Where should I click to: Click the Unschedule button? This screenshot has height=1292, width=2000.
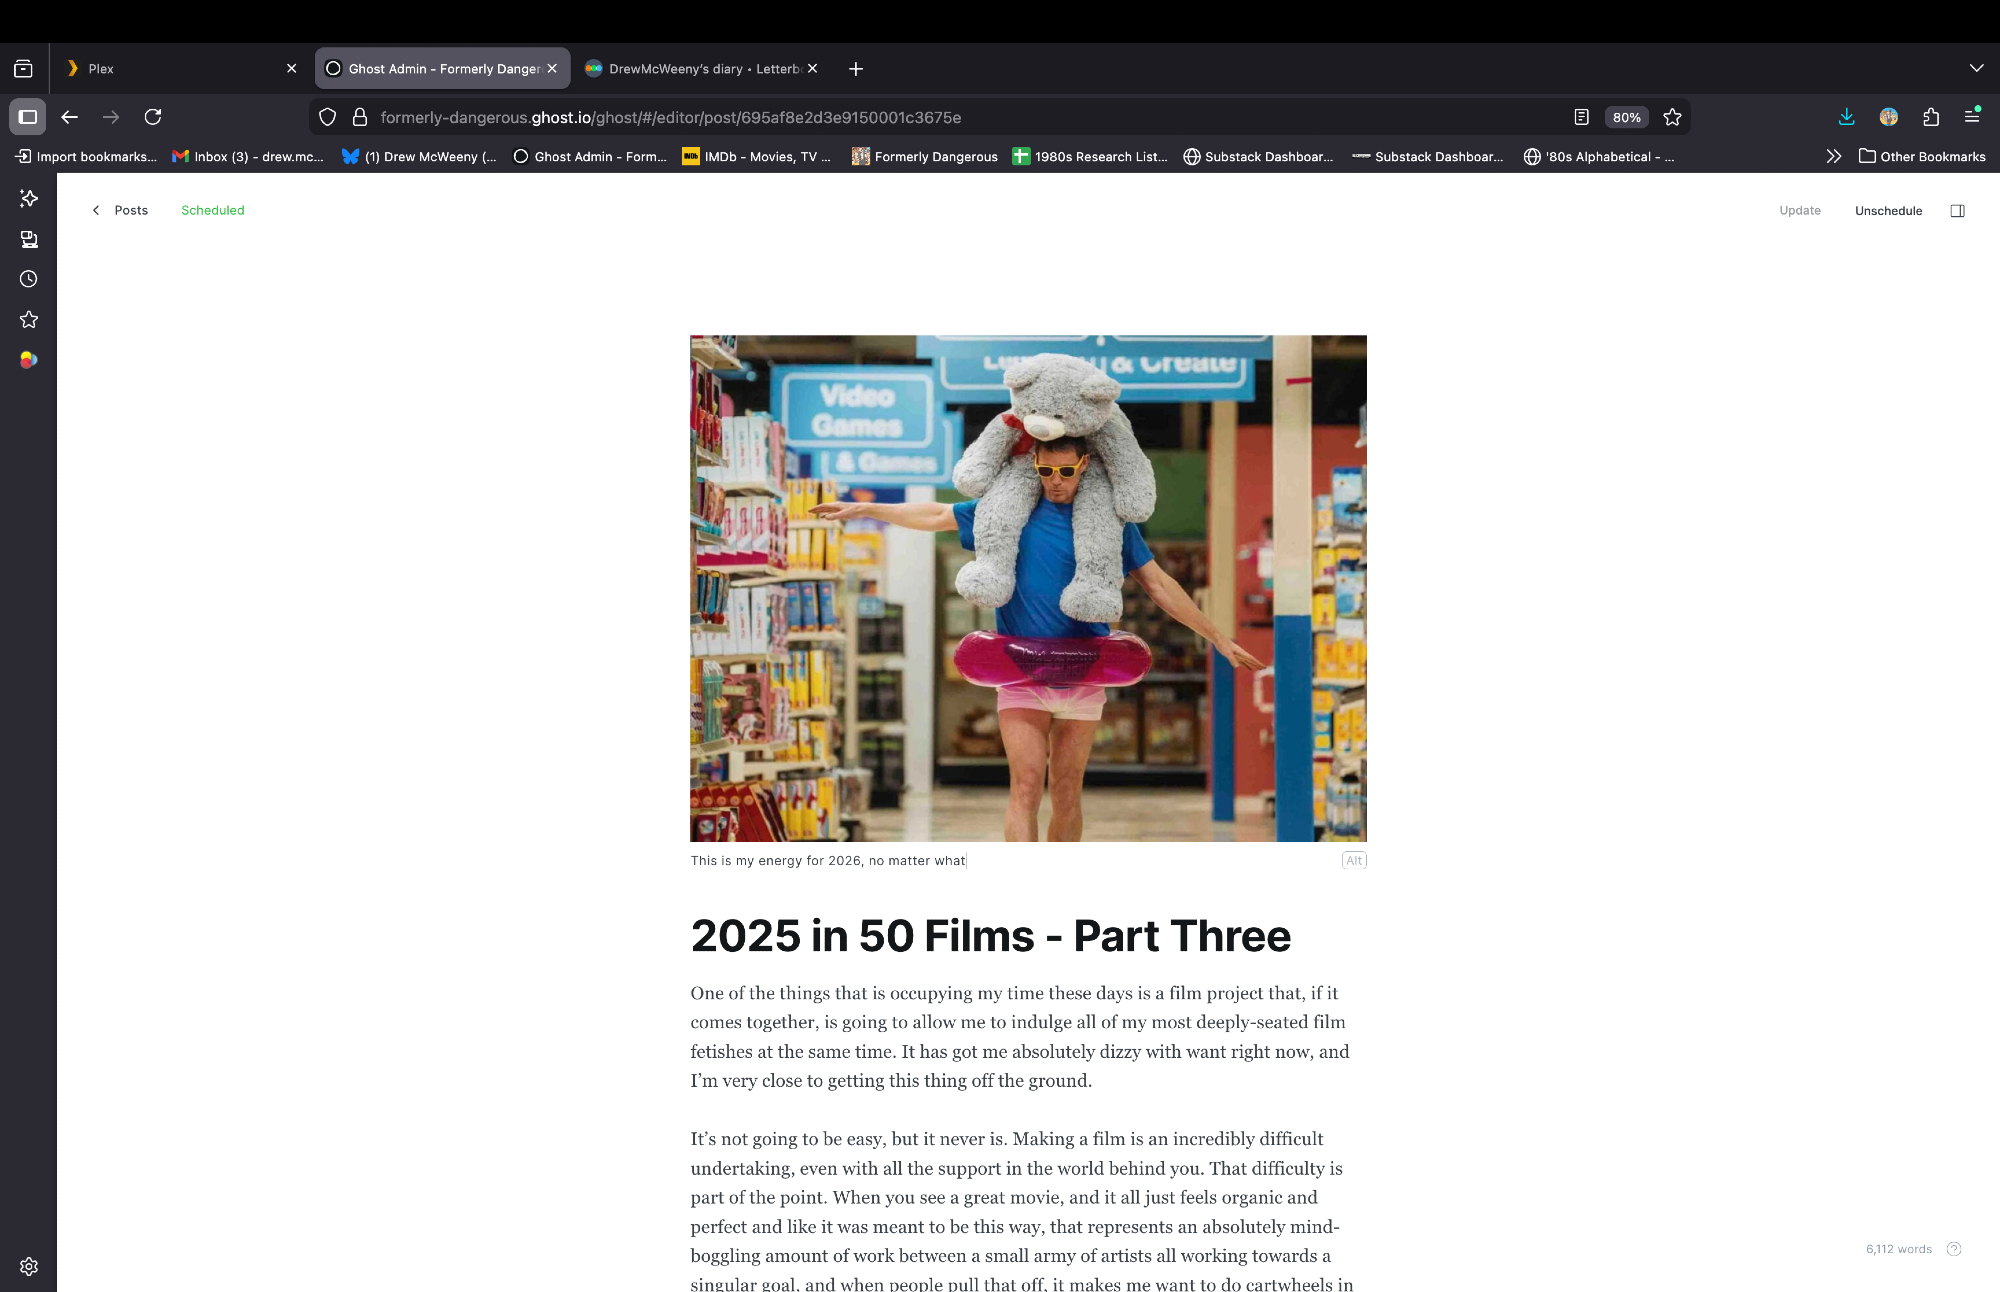click(x=1888, y=210)
